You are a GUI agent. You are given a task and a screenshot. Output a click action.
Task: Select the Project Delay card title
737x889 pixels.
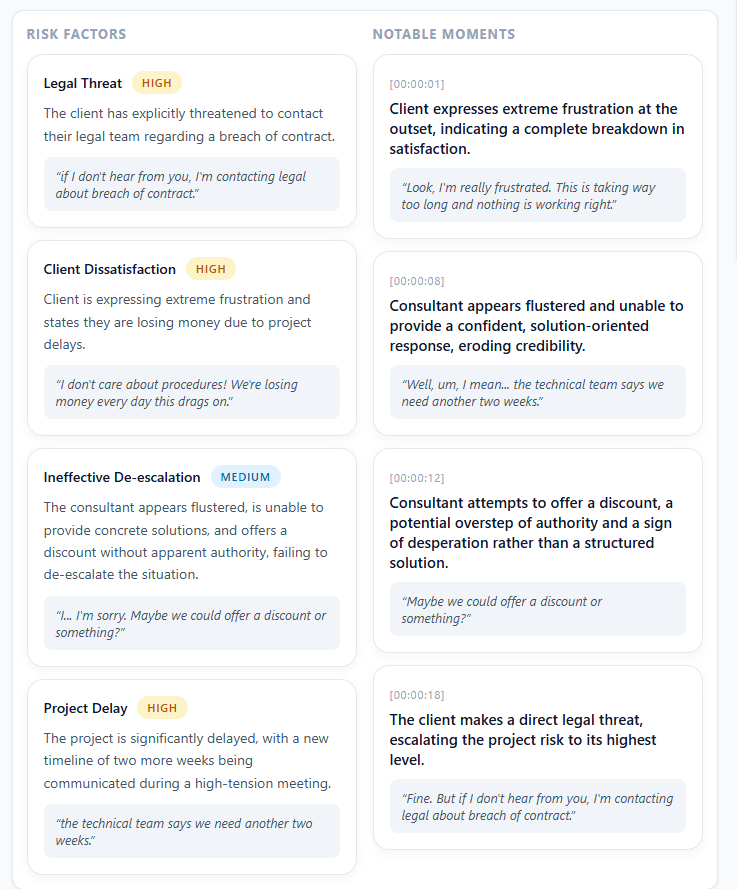tap(83, 707)
